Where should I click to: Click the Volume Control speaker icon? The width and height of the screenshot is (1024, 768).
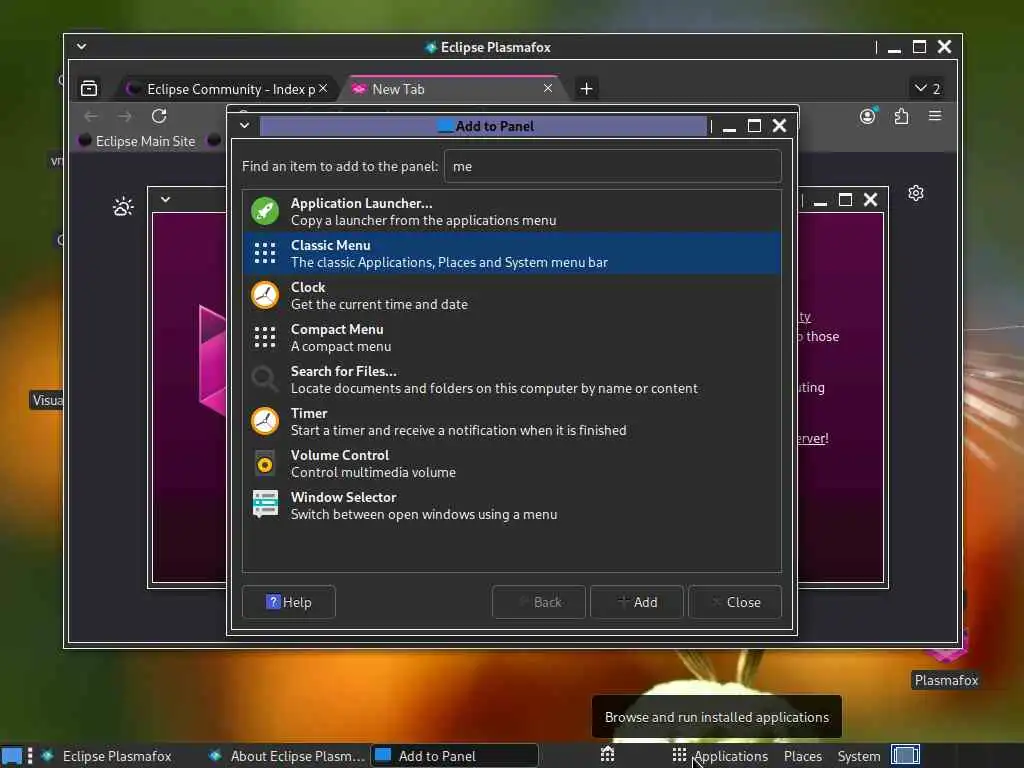coord(265,464)
